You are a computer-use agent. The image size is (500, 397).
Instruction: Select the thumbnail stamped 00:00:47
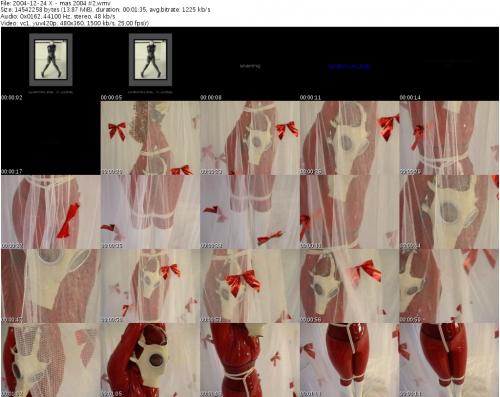[51, 286]
